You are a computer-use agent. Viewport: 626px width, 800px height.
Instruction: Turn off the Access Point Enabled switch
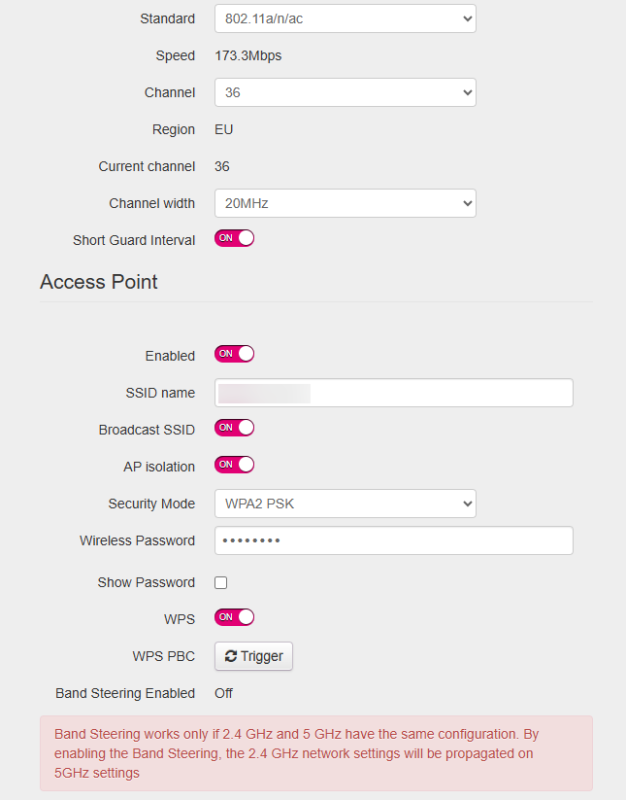click(234, 354)
